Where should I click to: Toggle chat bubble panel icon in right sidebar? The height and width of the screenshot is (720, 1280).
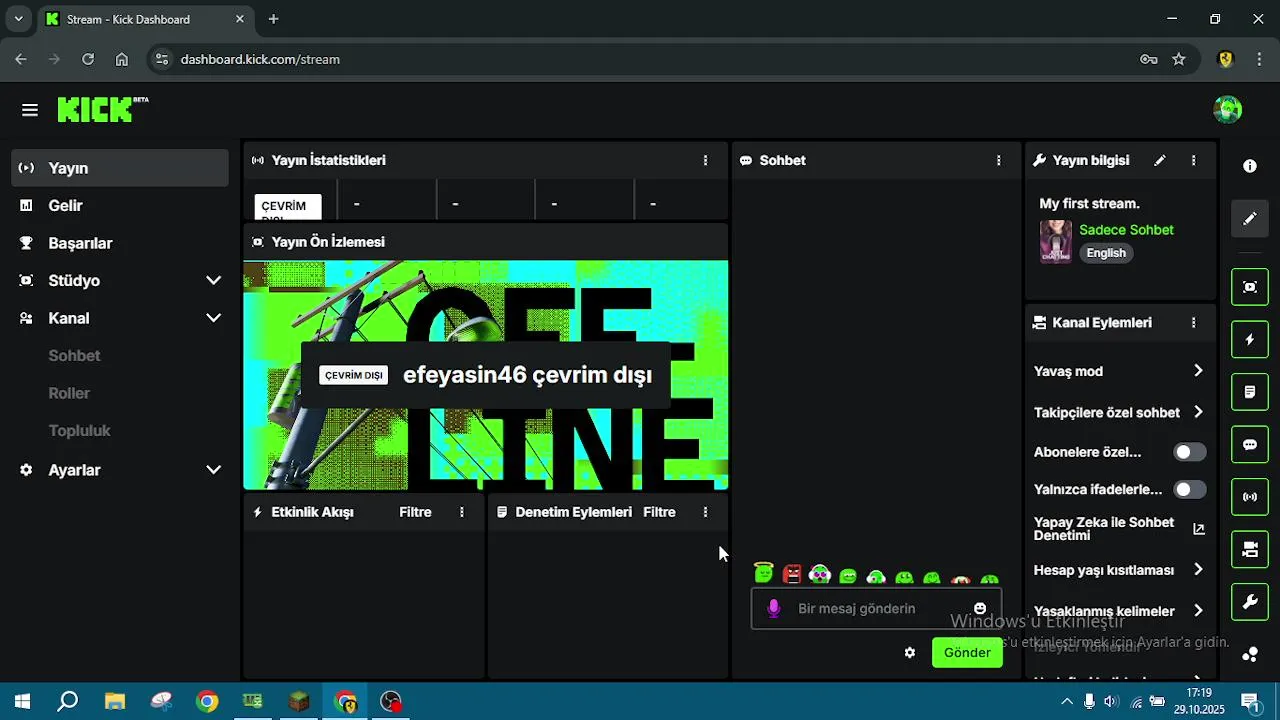click(1250, 444)
